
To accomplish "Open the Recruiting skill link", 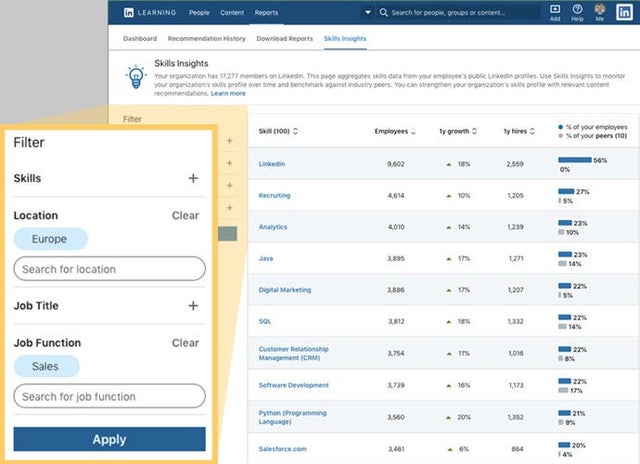I will point(274,195).
